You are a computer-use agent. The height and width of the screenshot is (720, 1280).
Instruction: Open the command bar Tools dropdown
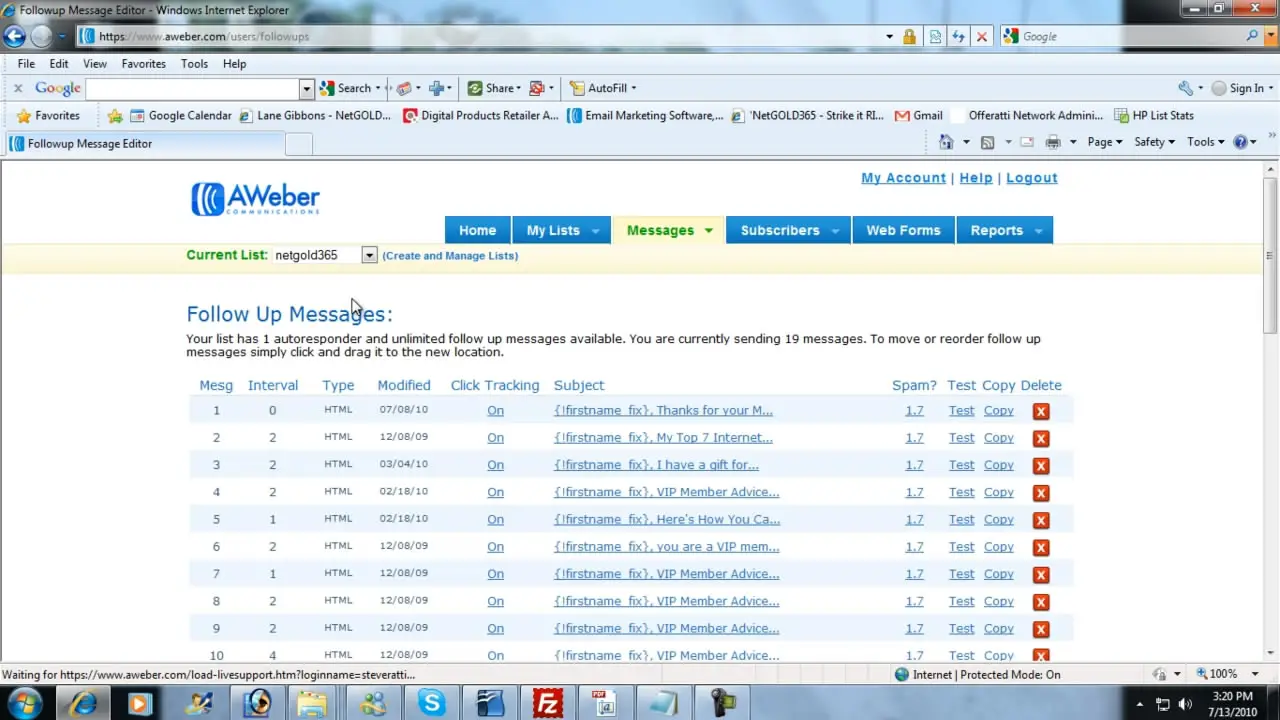(1206, 142)
